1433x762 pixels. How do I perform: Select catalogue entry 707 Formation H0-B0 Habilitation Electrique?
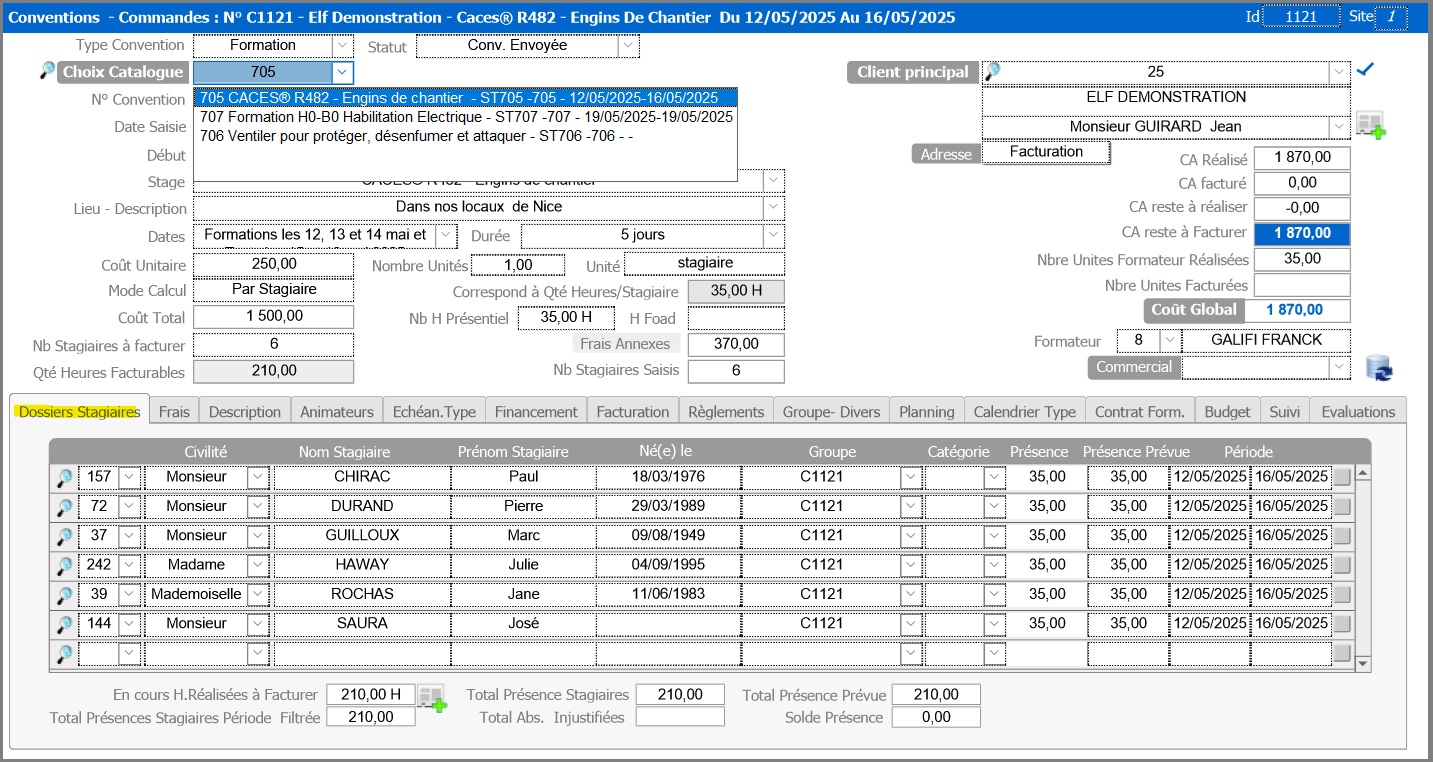466,116
